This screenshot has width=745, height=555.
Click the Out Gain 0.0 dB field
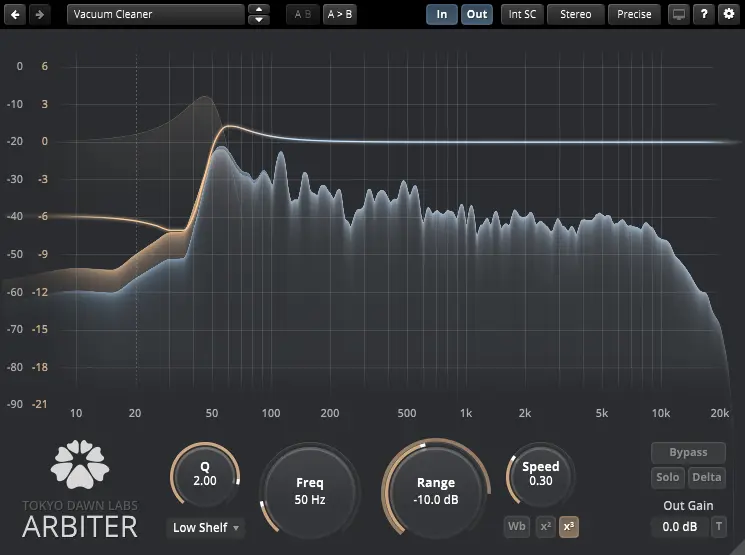tap(680, 526)
